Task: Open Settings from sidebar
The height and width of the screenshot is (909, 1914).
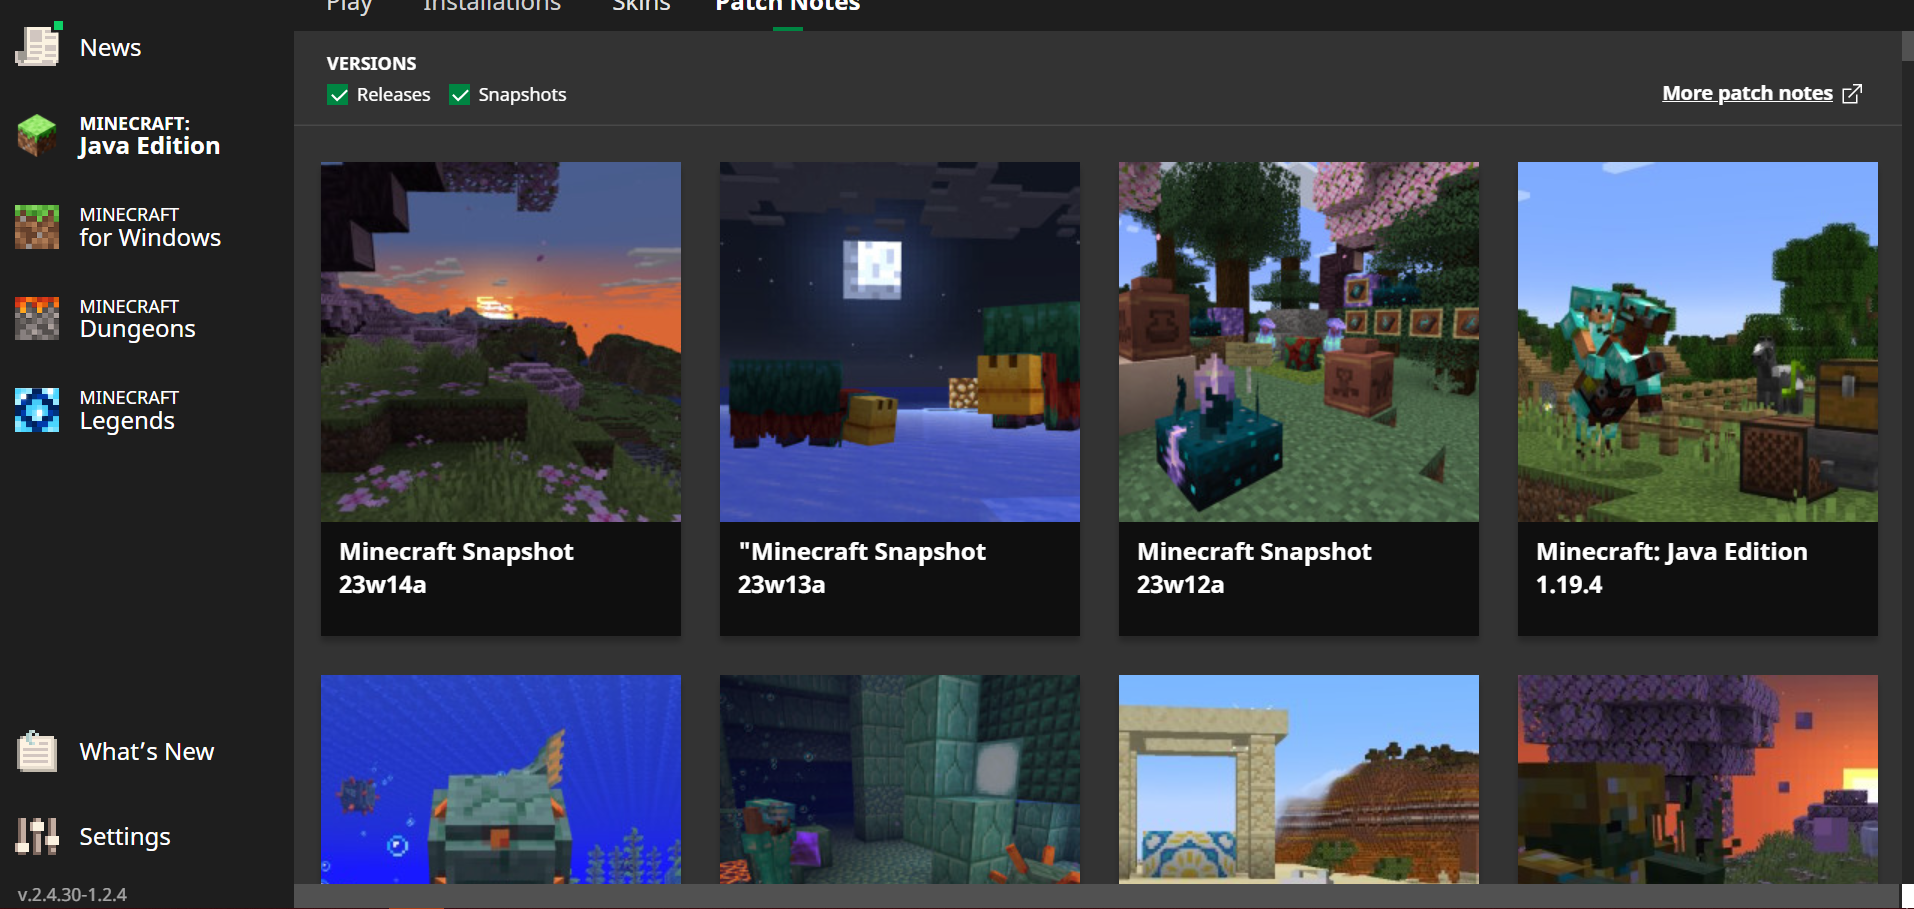Action: tap(125, 836)
